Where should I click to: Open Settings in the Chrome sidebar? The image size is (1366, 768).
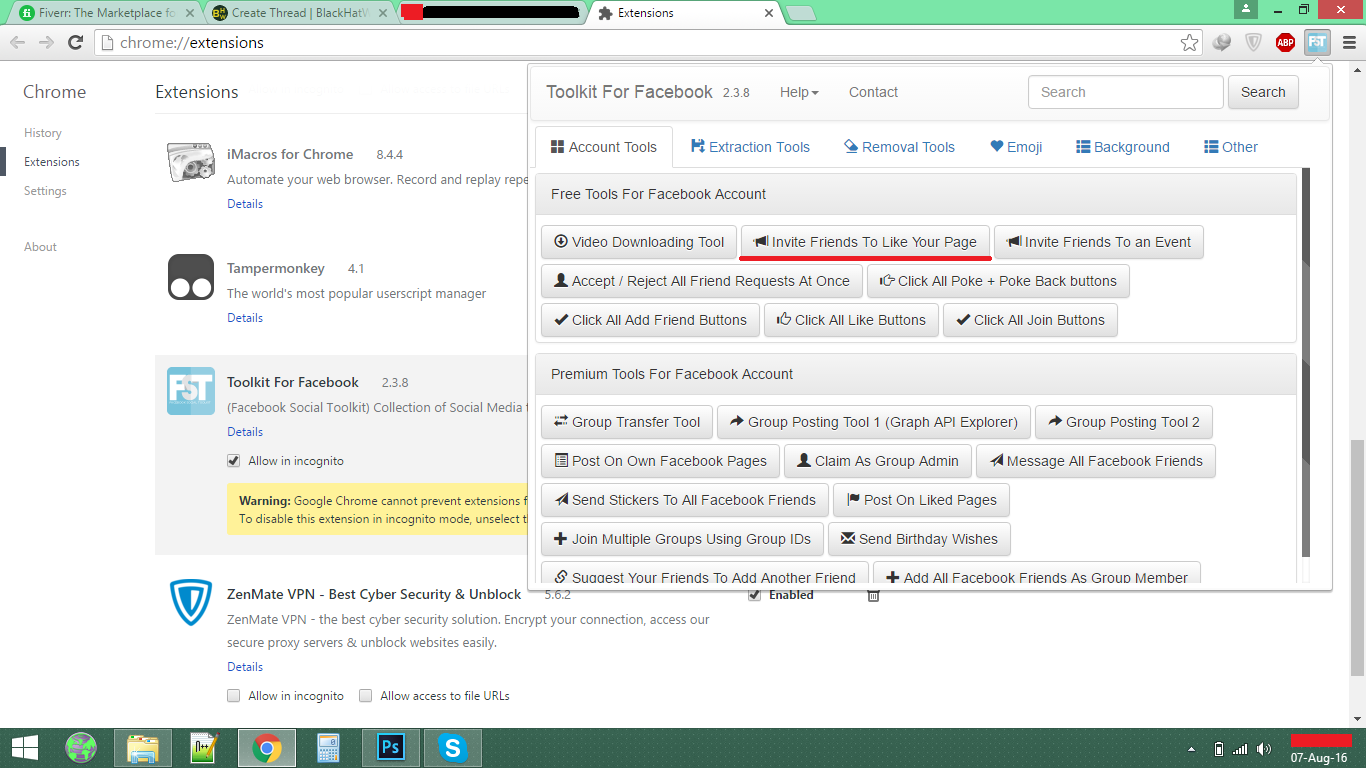(x=45, y=191)
